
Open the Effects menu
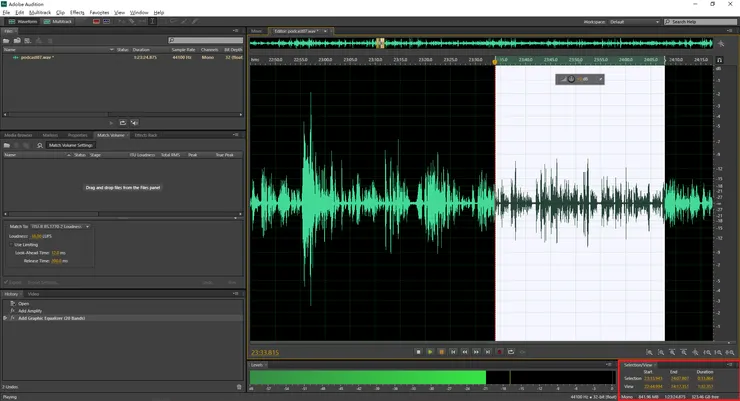coord(77,12)
